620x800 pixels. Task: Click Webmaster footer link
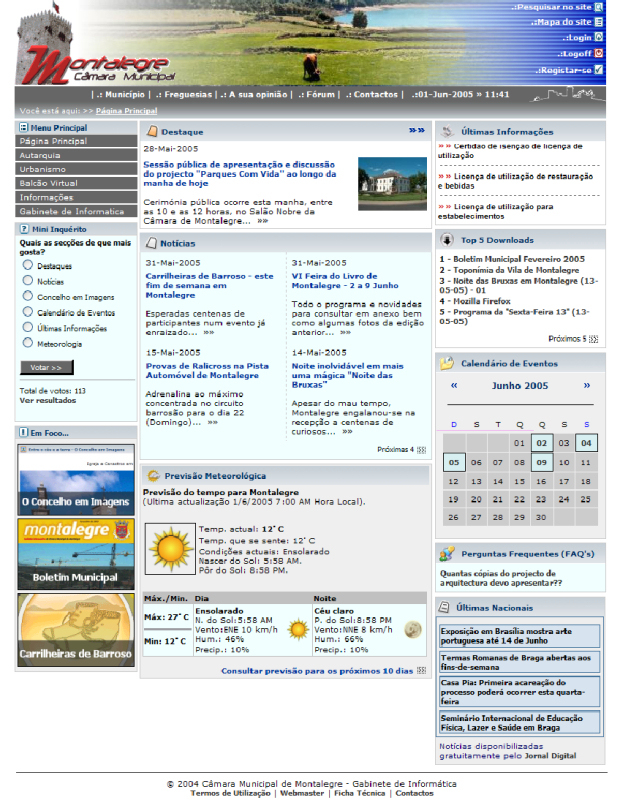tap(302, 793)
